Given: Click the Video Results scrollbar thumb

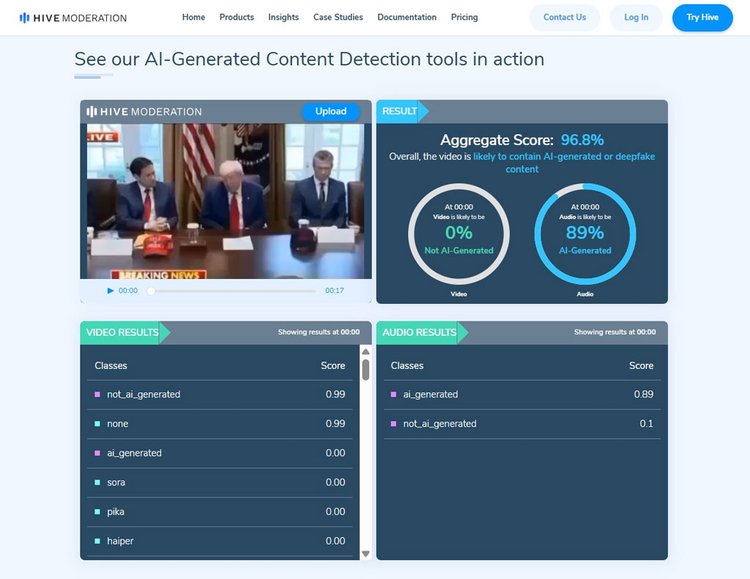Looking at the screenshot, I should [x=366, y=370].
